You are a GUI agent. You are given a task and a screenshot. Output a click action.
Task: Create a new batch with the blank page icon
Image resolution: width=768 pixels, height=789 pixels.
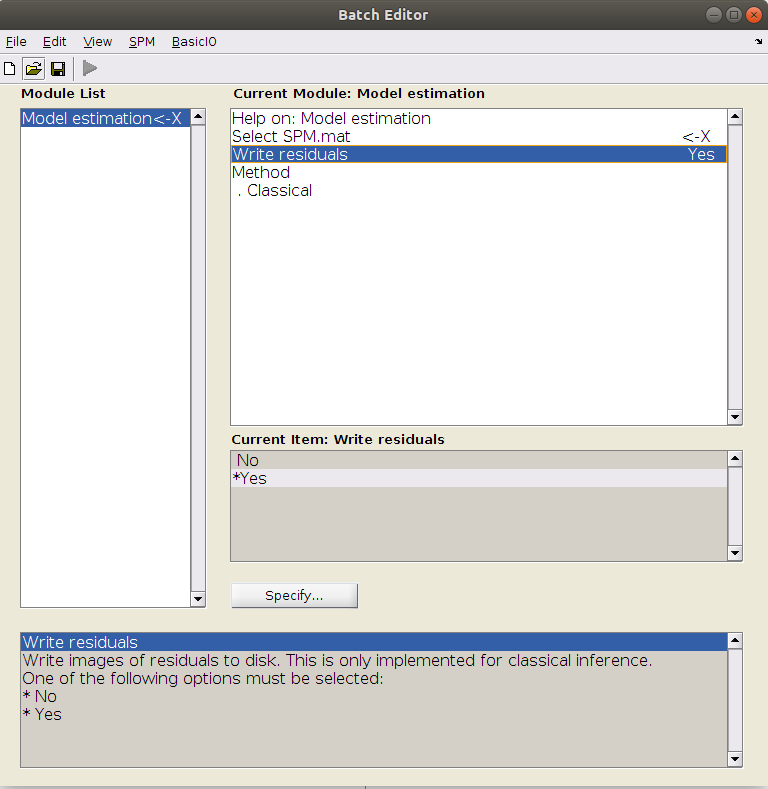(10, 68)
